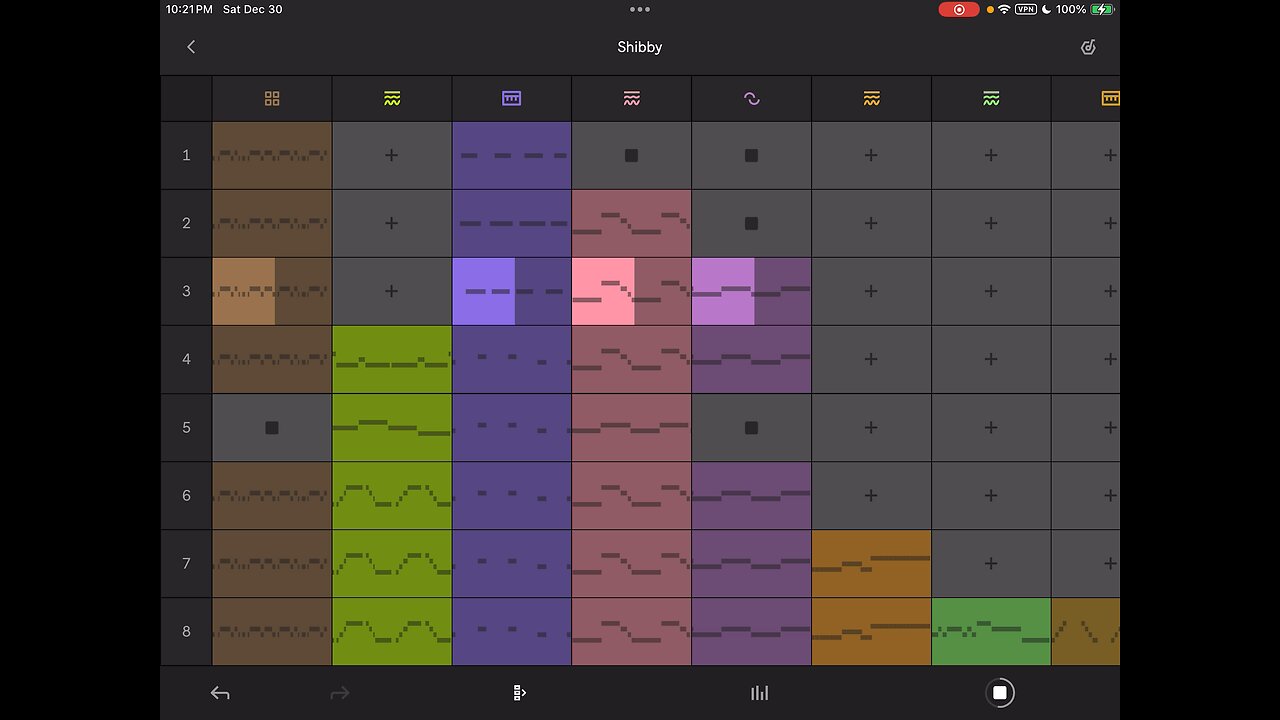Select the green synth track header
1280x720 pixels.
click(991, 98)
